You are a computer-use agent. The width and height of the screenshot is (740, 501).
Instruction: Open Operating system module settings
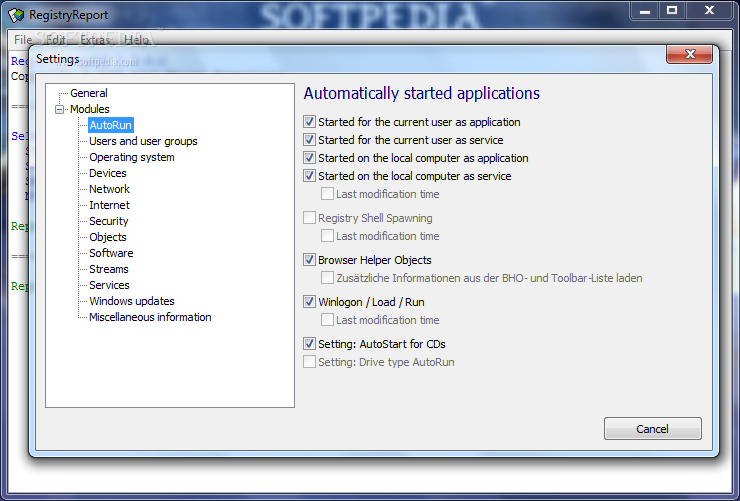[x=132, y=157]
